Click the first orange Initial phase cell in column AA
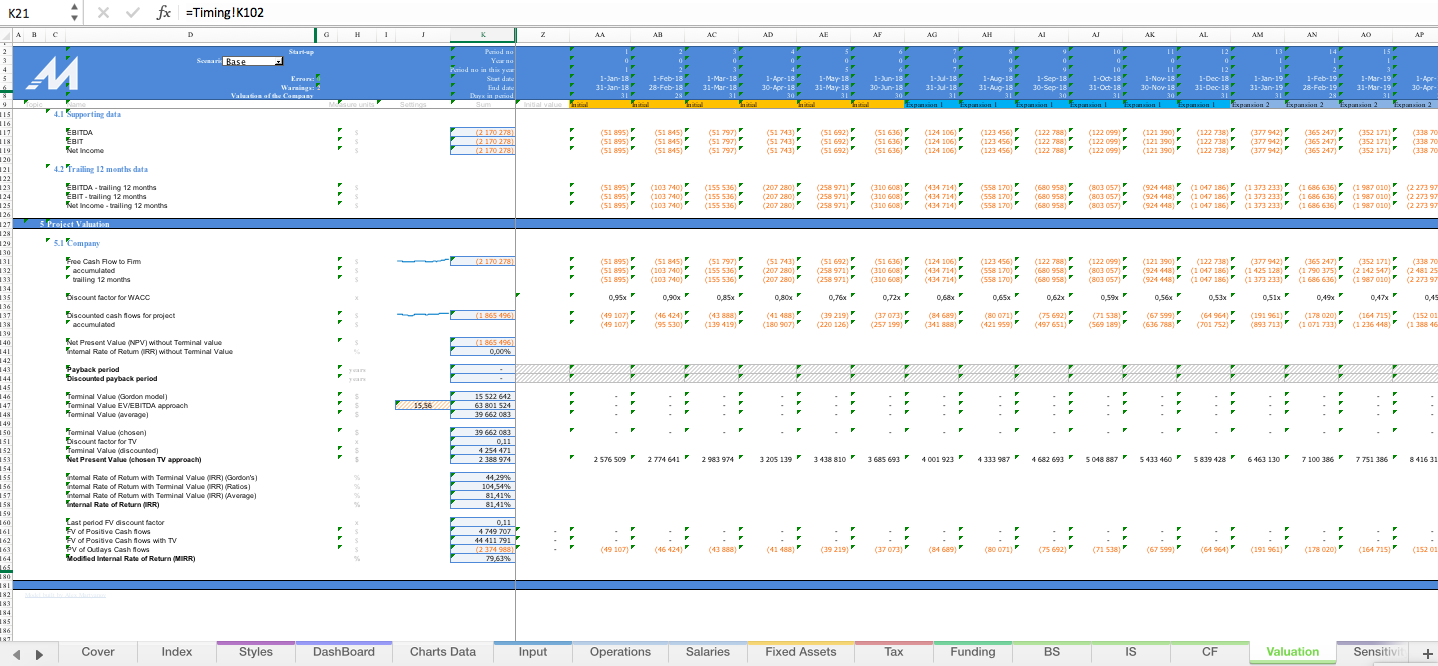Screen dimensions: 1438x666 tap(599, 104)
